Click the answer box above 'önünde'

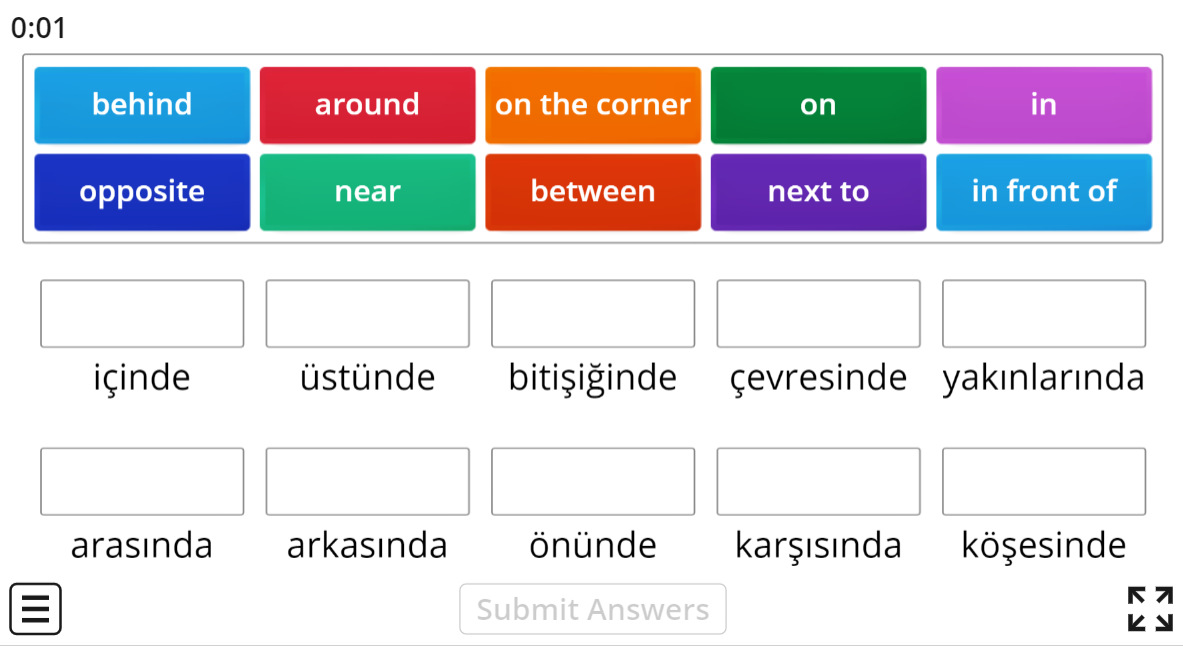592,481
